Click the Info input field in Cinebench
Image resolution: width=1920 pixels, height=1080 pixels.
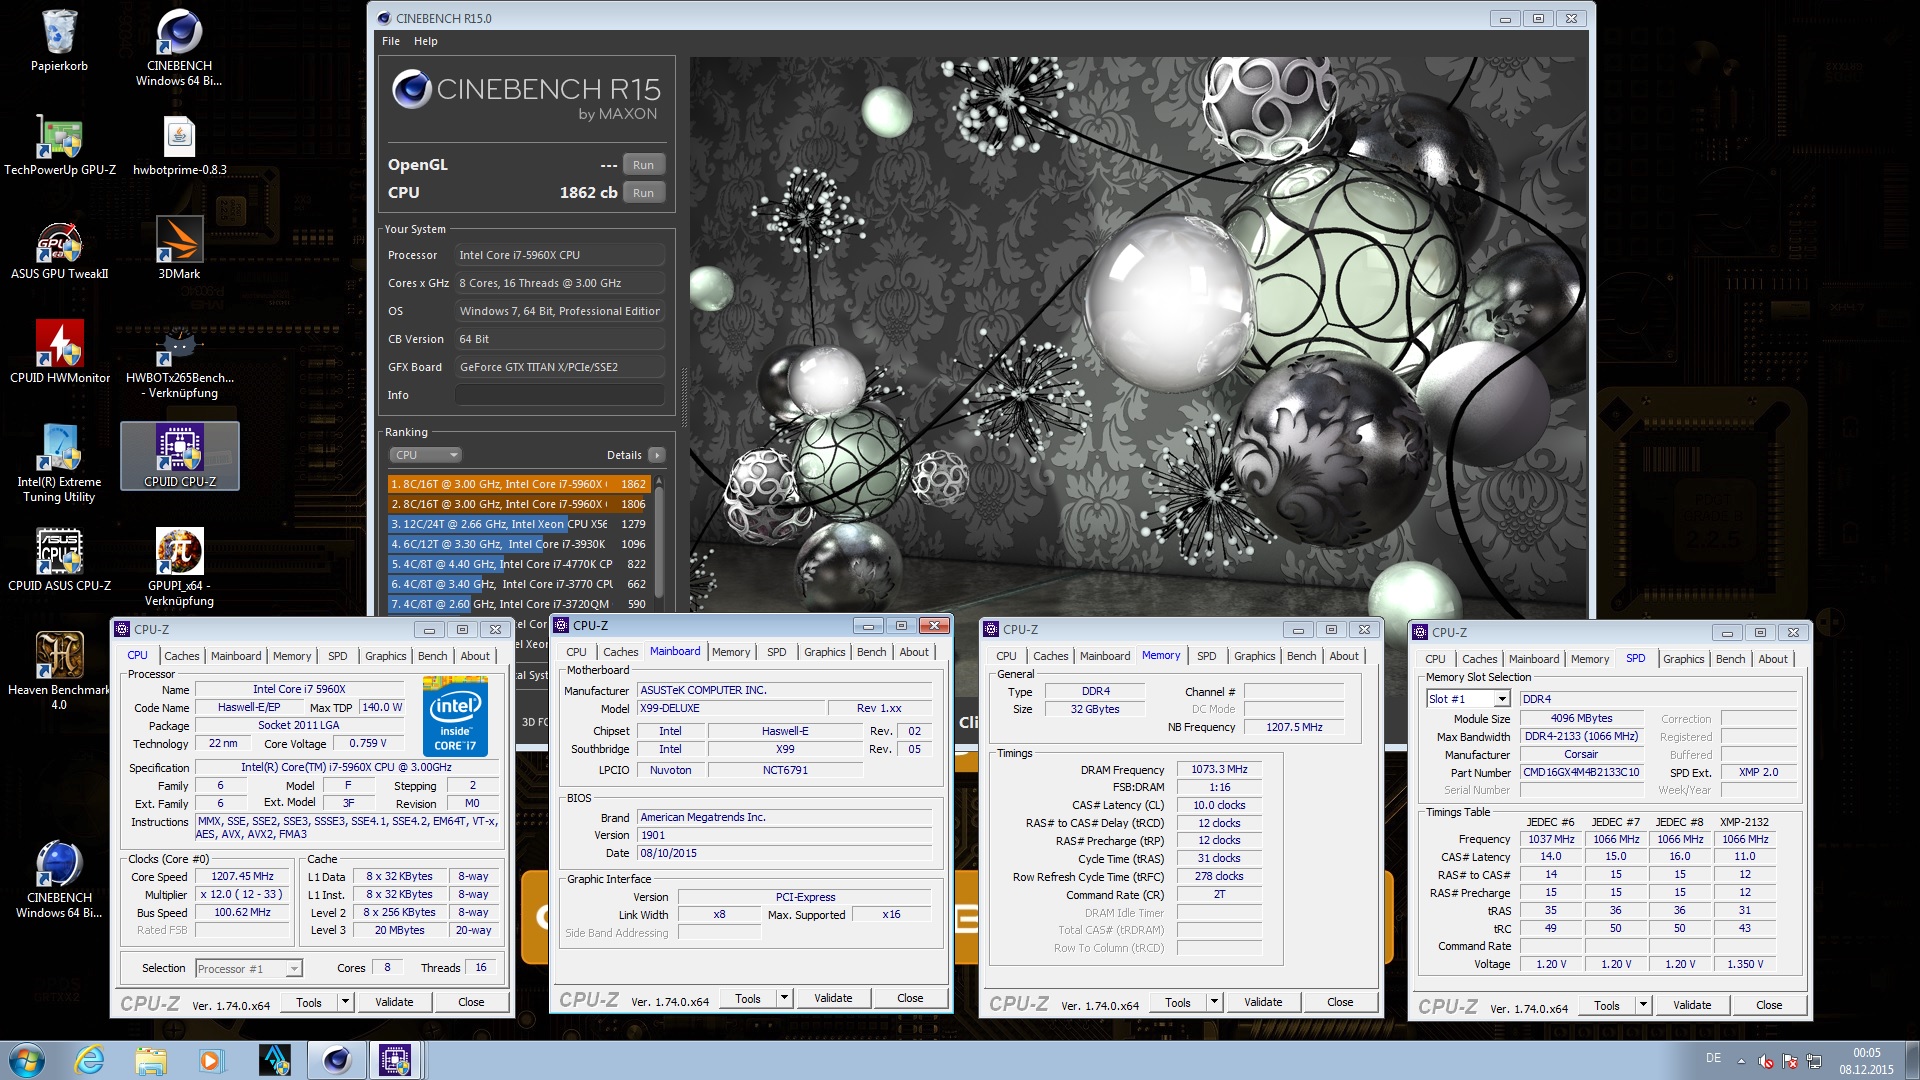tap(559, 395)
